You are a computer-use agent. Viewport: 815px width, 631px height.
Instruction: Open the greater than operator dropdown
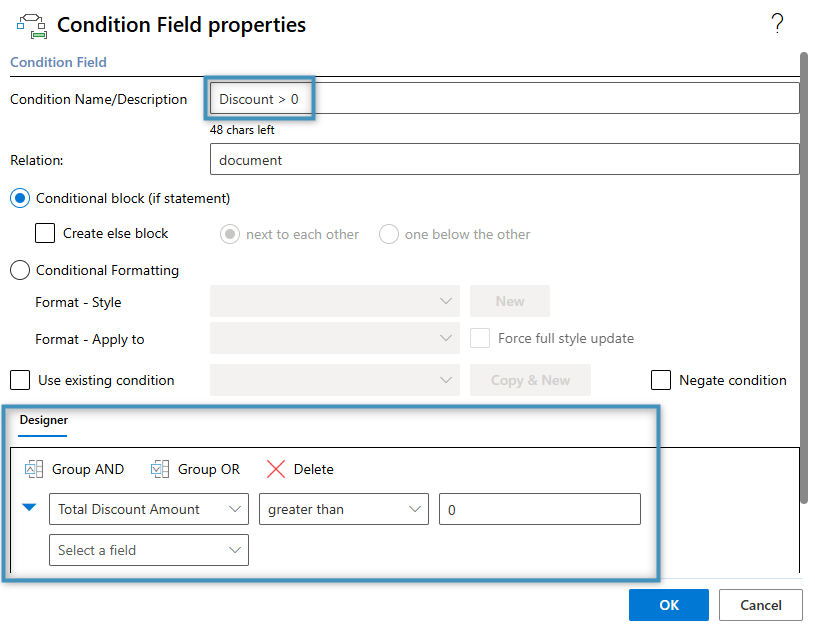pos(343,509)
